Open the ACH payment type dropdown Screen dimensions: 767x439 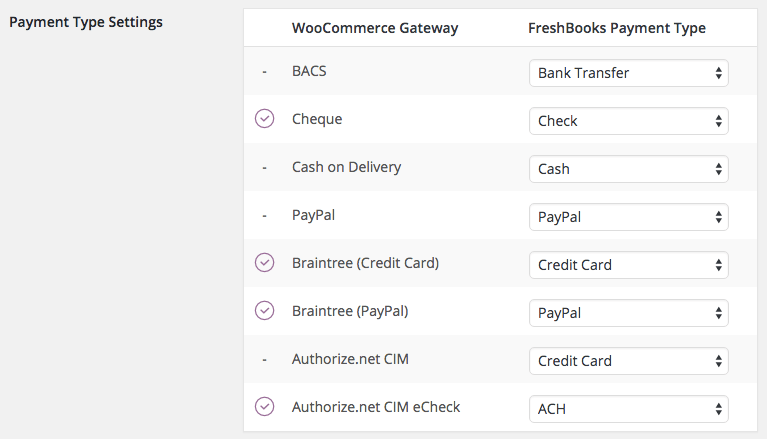pyautogui.click(x=629, y=409)
